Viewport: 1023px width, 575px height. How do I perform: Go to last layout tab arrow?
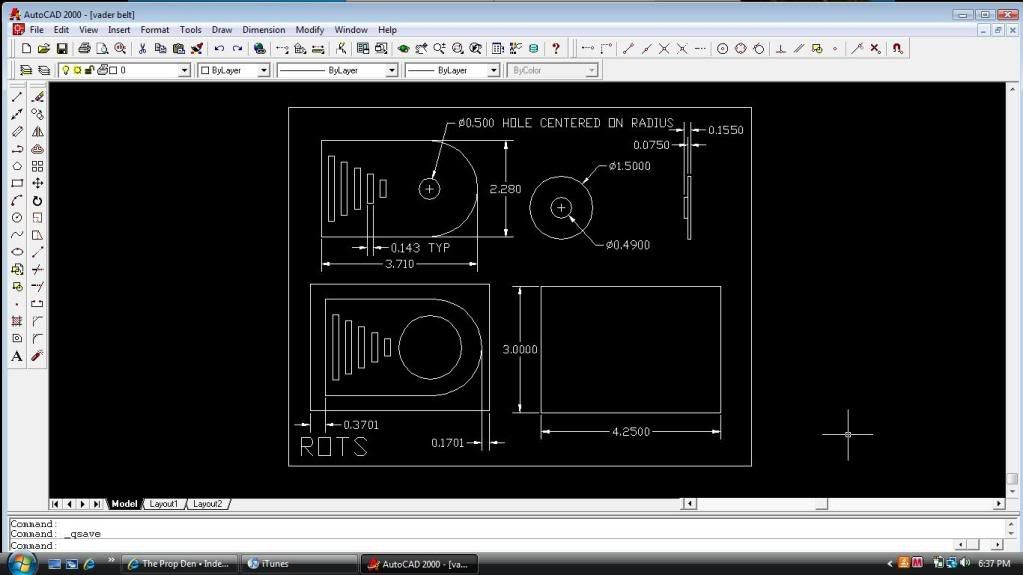tap(97, 504)
